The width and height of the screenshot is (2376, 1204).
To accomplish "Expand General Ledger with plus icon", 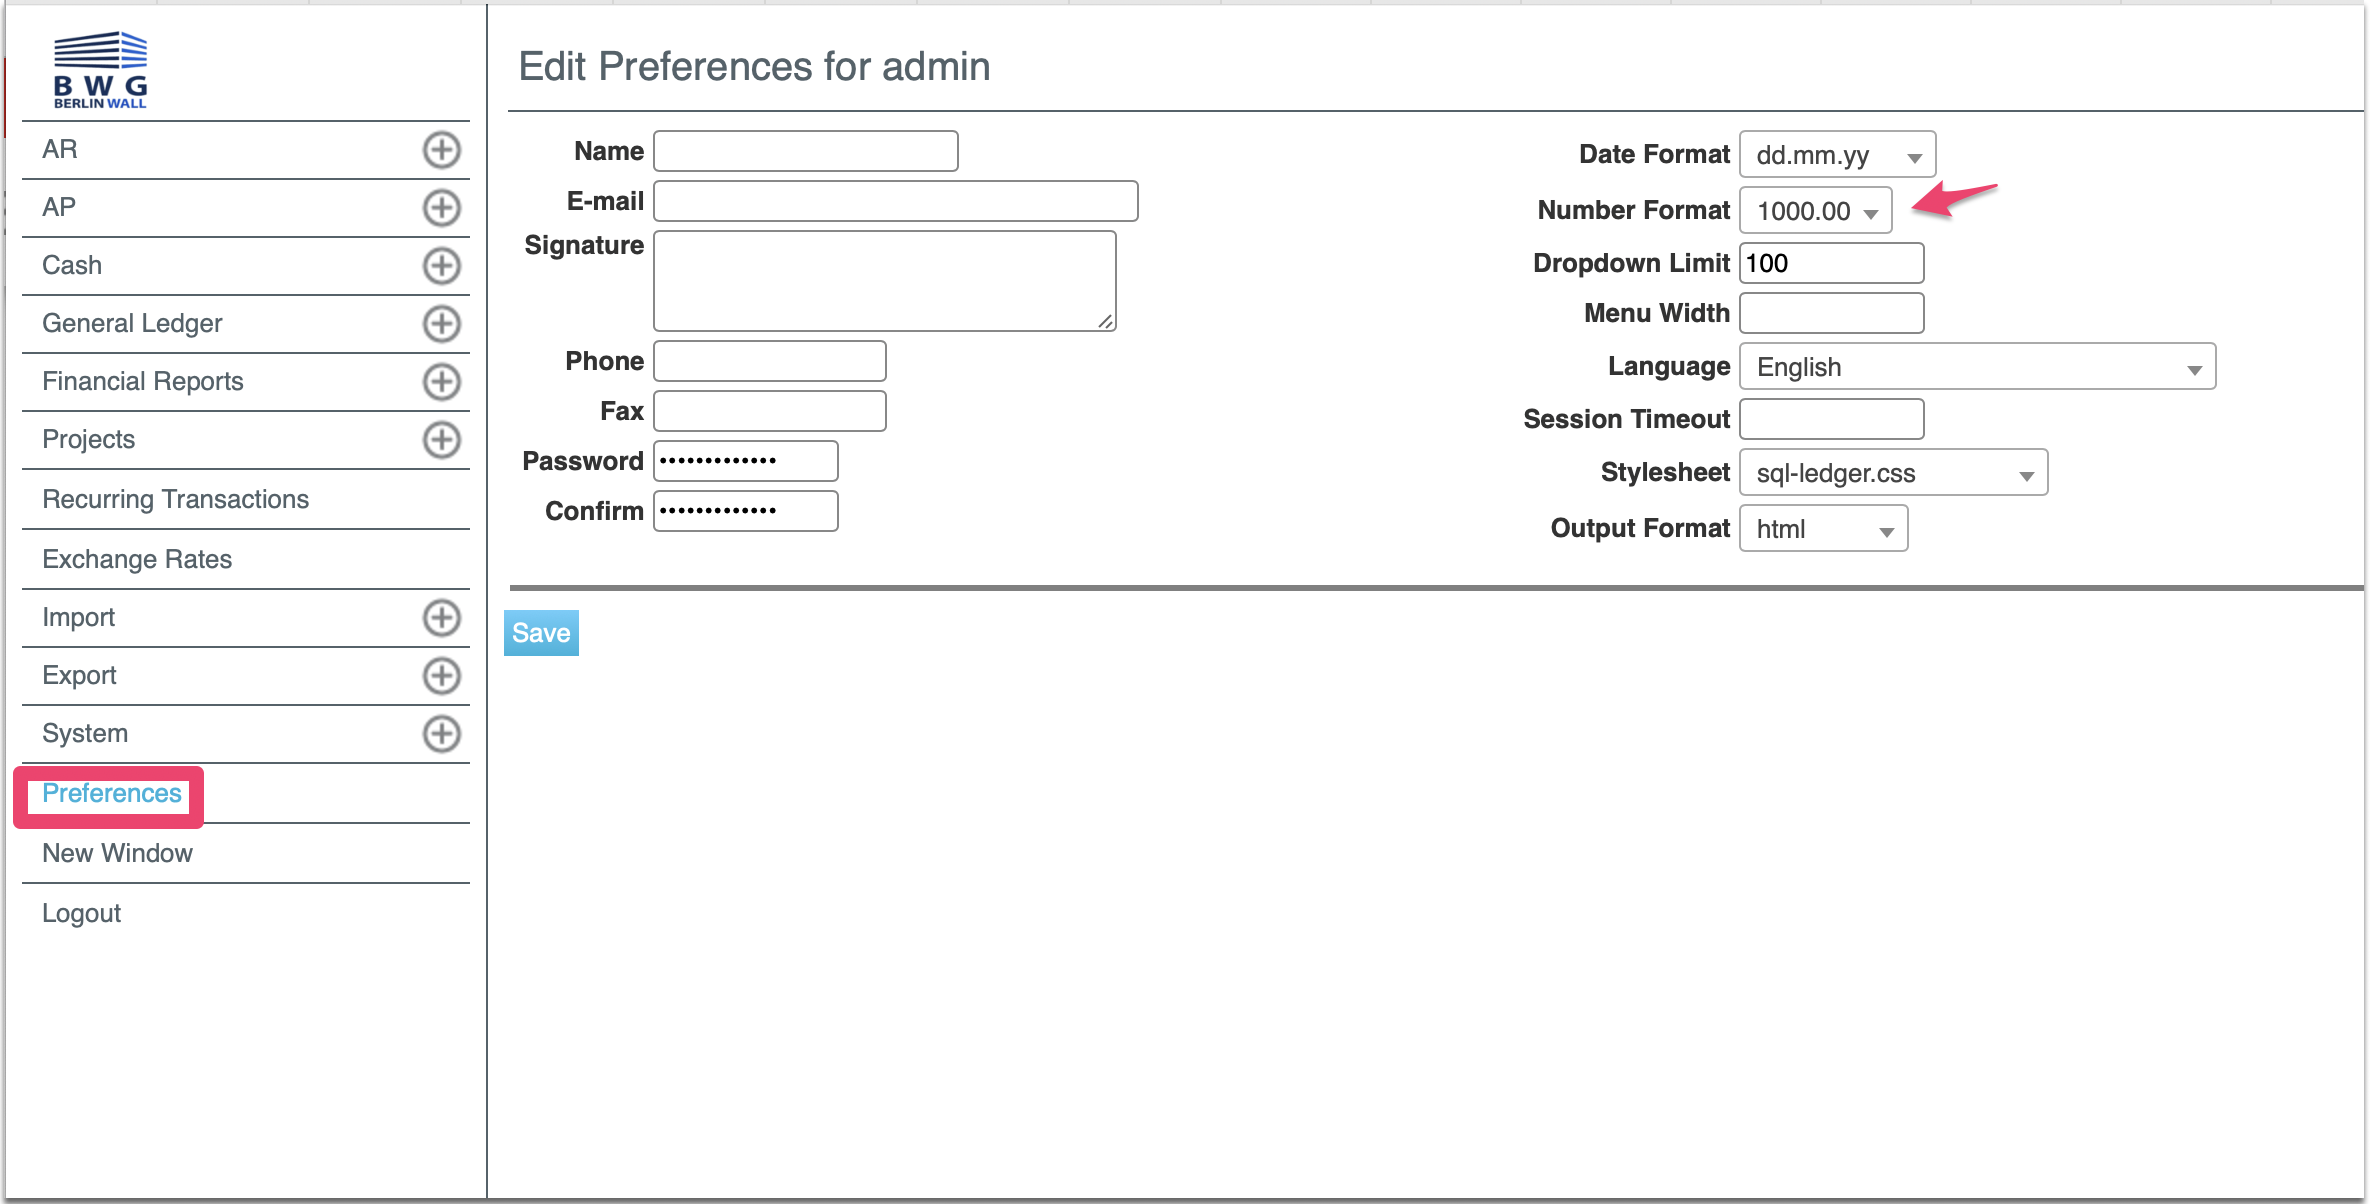I will pyautogui.click(x=441, y=324).
